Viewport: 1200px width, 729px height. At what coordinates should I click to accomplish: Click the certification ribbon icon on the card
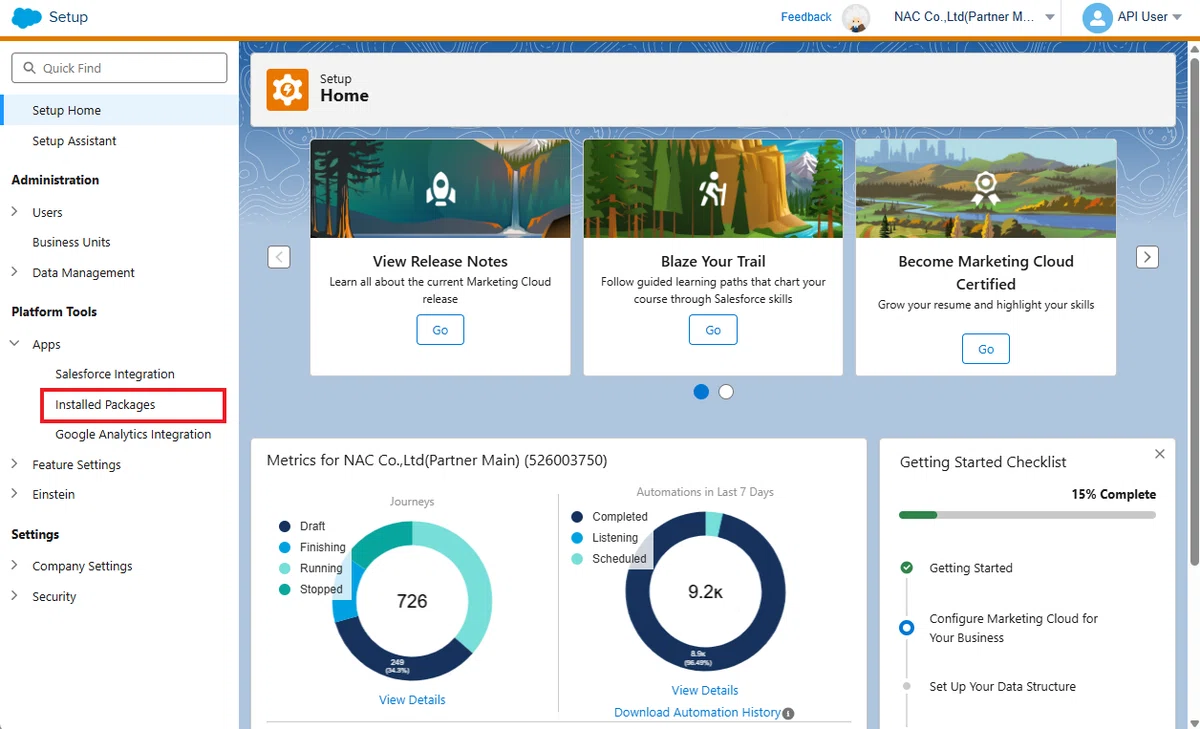coord(986,188)
